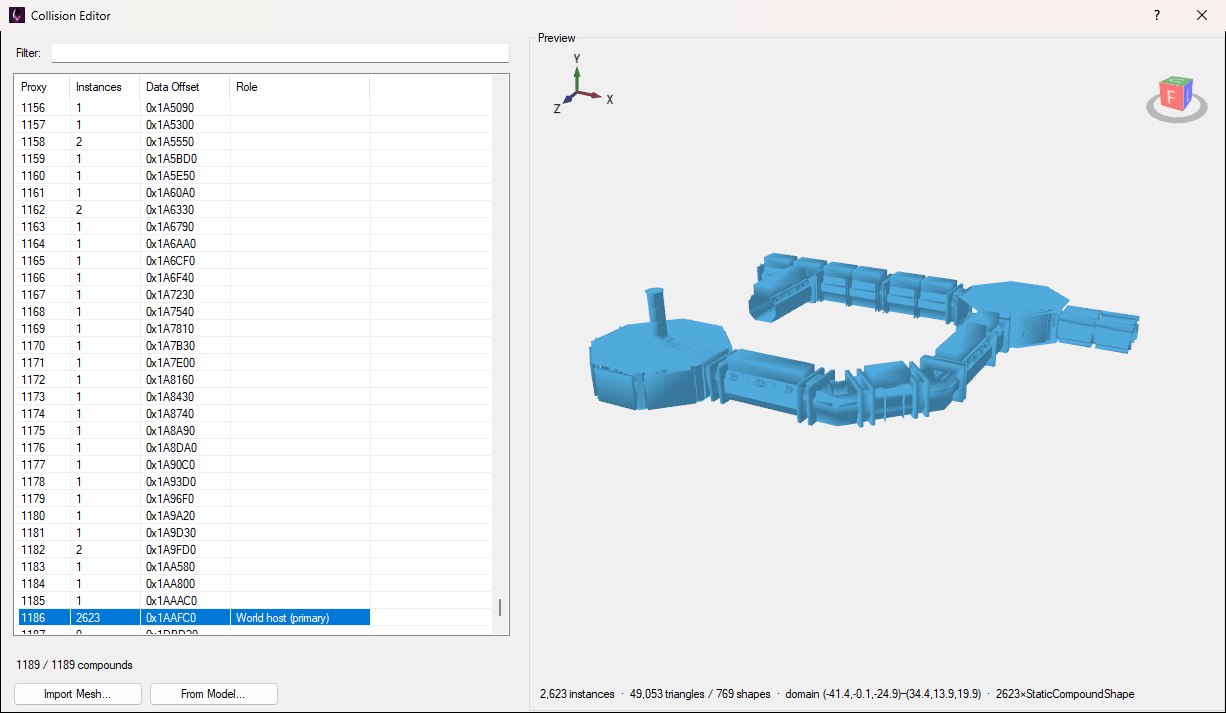Sort by the Data Offset column header
Image resolution: width=1226 pixels, height=713 pixels.
pos(185,87)
